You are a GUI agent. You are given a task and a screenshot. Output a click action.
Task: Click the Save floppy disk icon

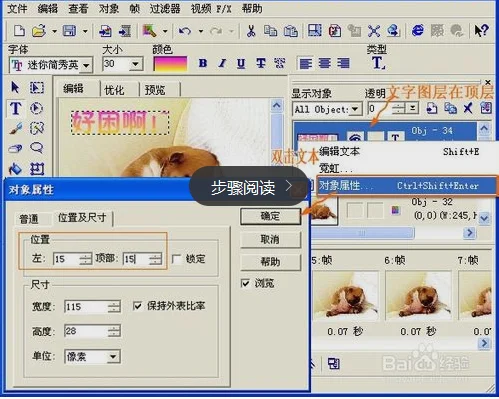70,31
